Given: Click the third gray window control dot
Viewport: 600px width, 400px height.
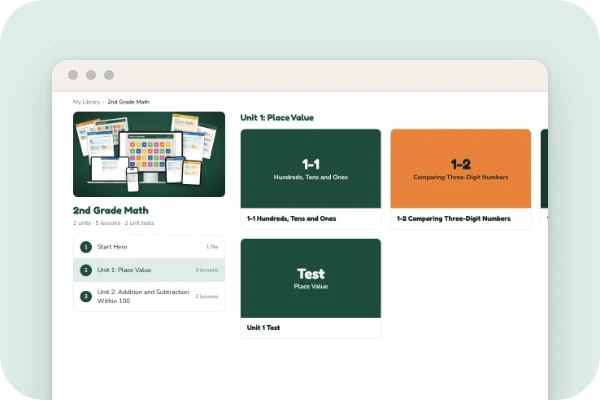Looking at the screenshot, I should pyautogui.click(x=109, y=75).
